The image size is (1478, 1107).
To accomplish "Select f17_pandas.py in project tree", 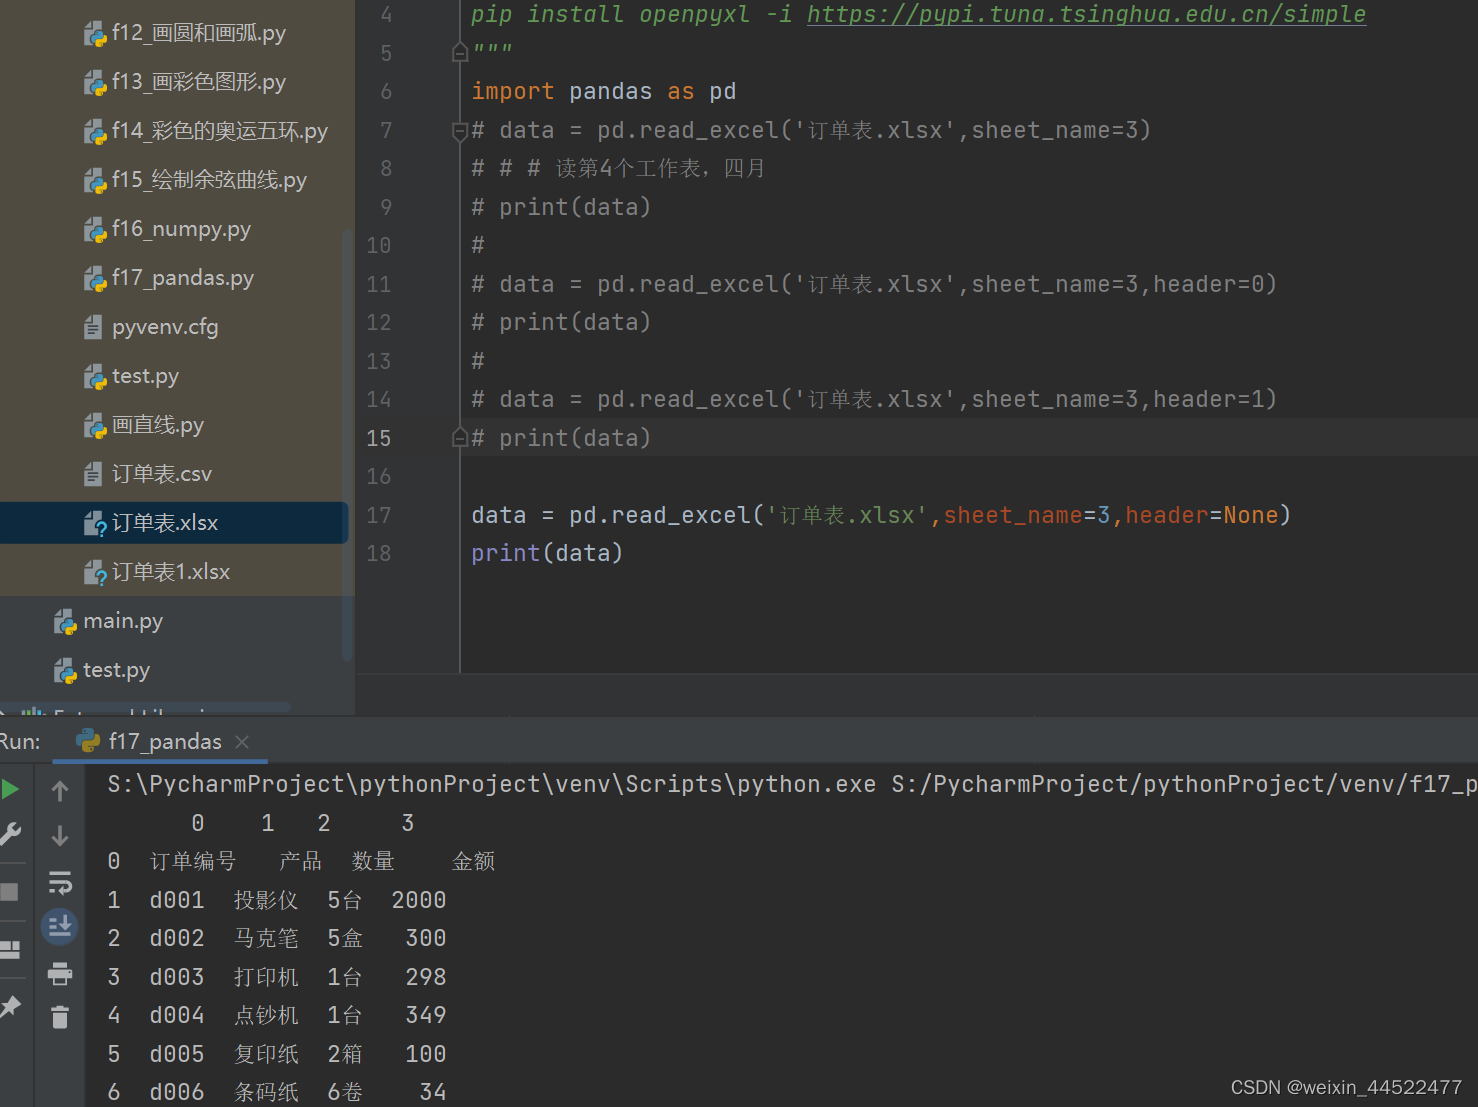I will tap(182, 278).
